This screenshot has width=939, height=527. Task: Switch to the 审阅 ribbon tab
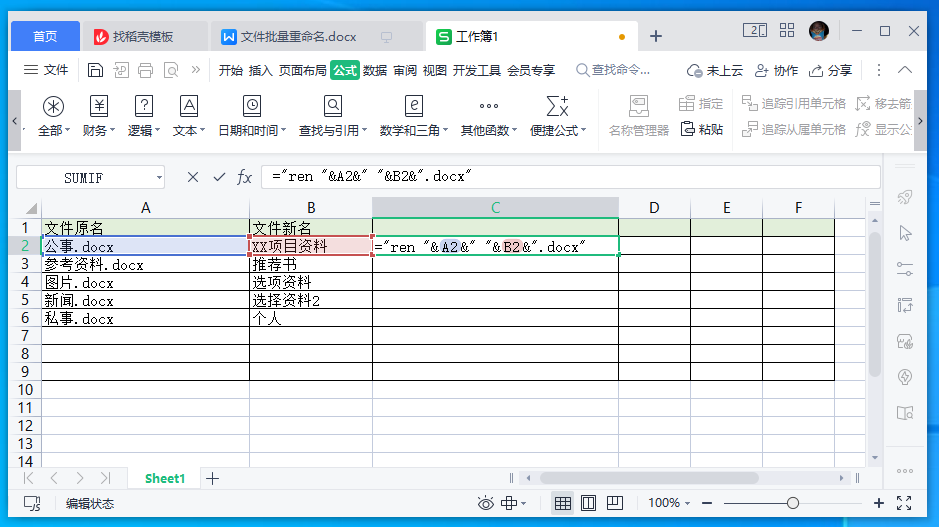(x=405, y=71)
